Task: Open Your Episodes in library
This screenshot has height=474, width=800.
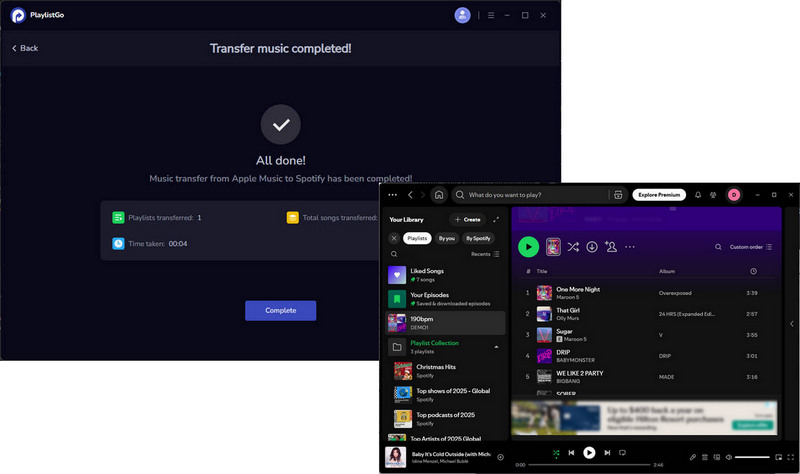Action: [445, 298]
